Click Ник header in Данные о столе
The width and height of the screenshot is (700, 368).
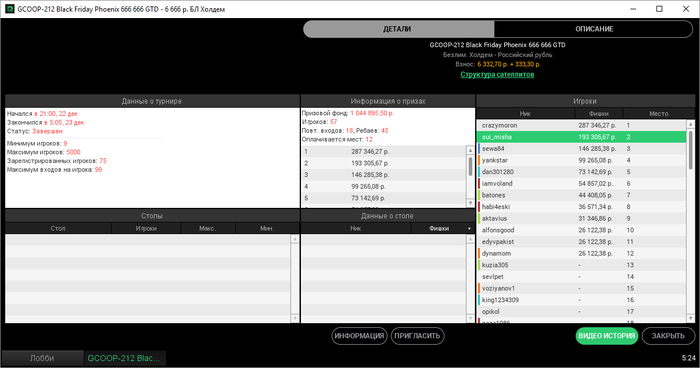point(356,228)
